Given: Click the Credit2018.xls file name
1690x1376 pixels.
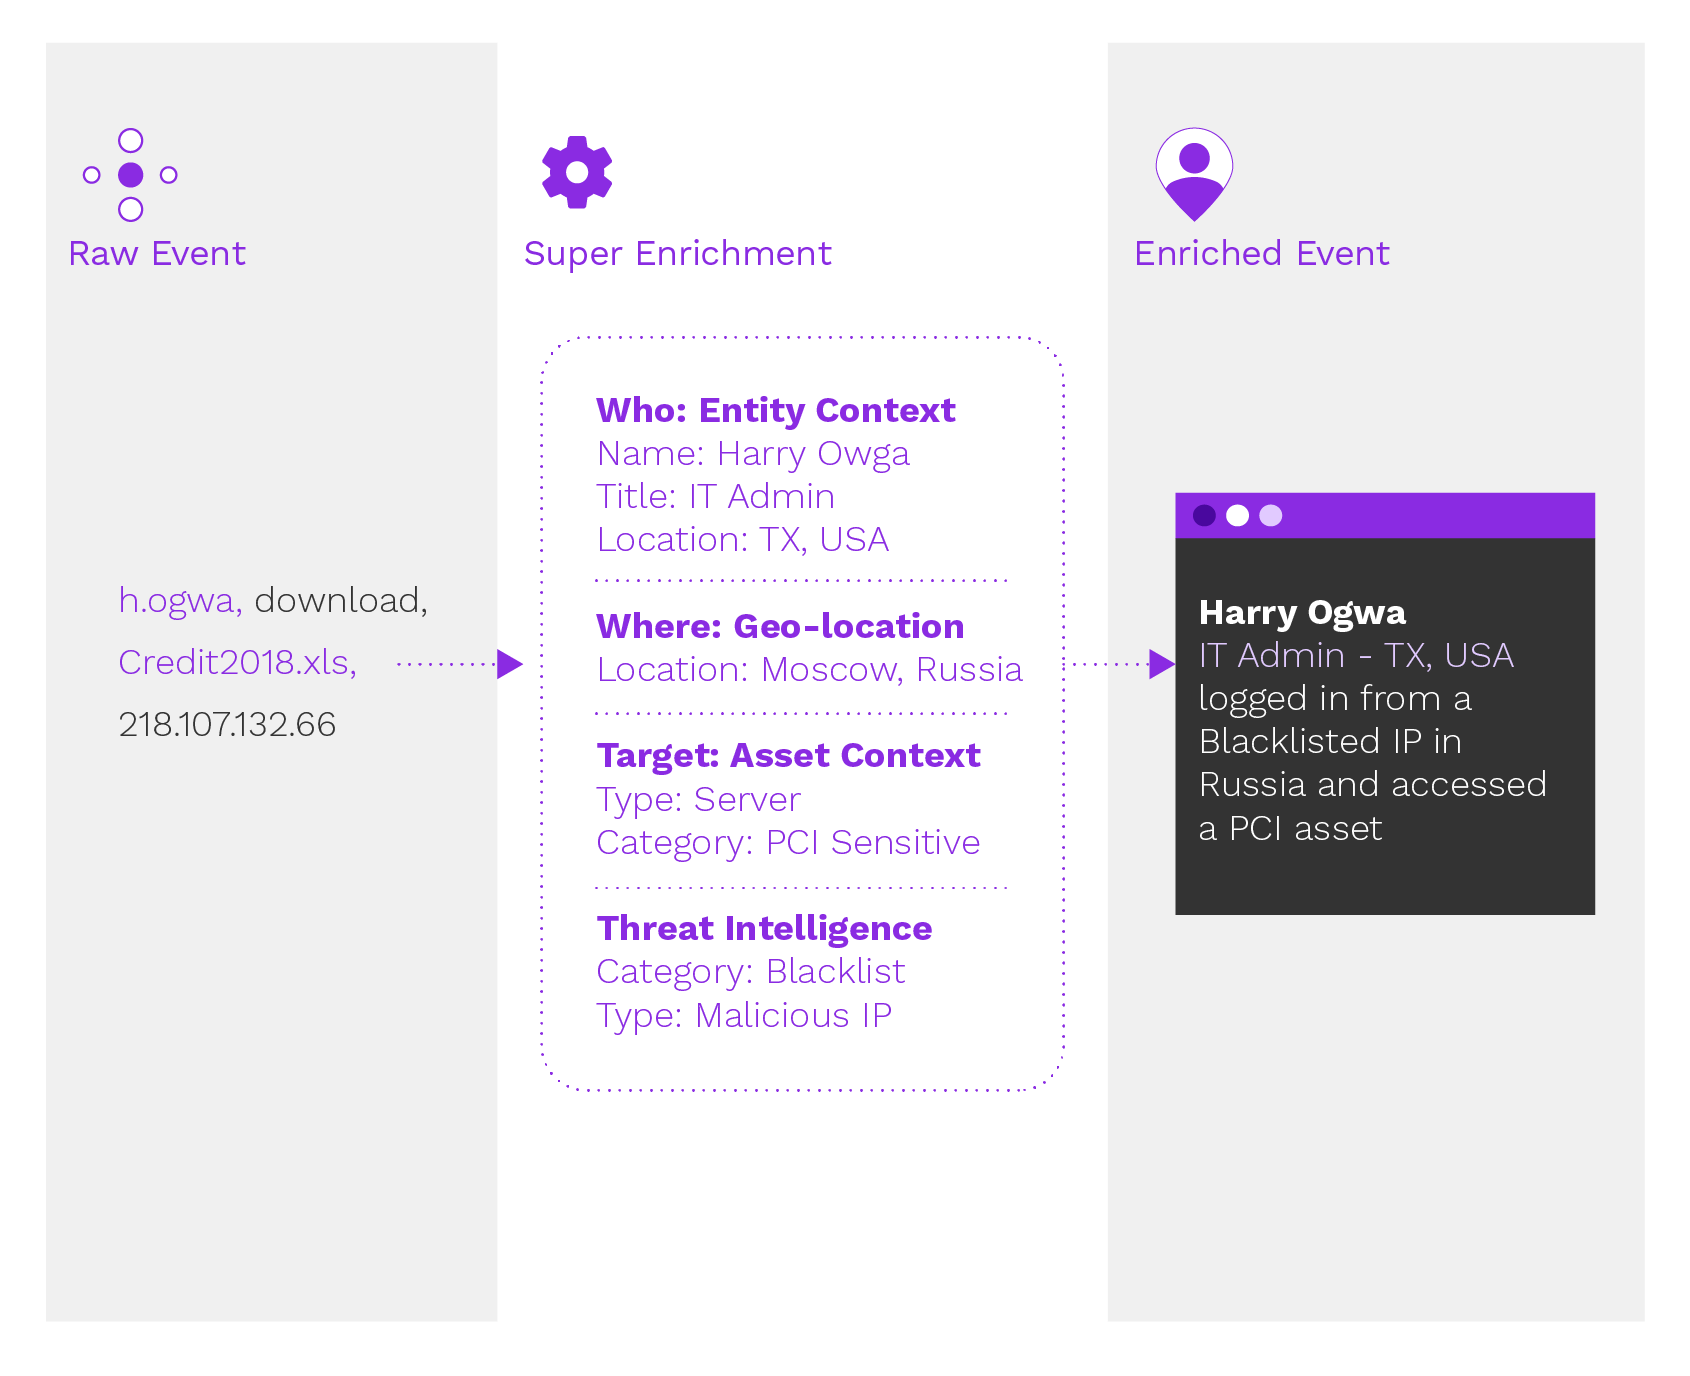Looking at the screenshot, I should 236,662.
